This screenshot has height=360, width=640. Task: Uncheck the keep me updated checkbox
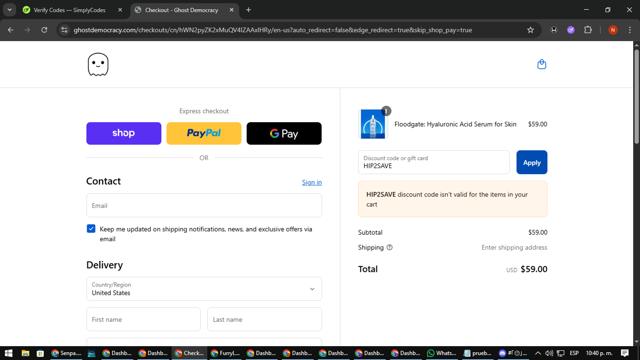click(91, 229)
